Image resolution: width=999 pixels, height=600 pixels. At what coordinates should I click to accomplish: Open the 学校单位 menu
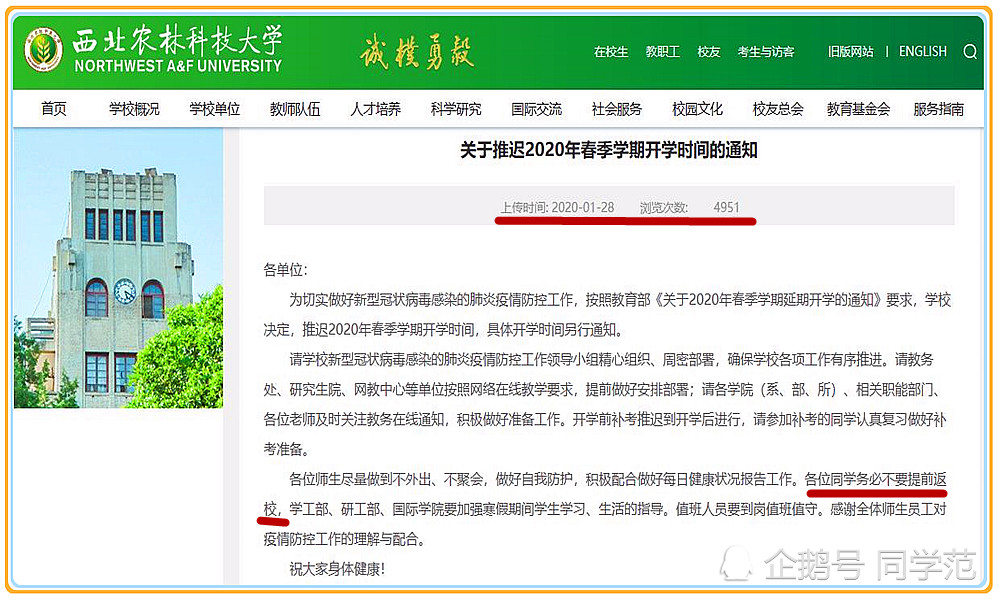coord(214,109)
